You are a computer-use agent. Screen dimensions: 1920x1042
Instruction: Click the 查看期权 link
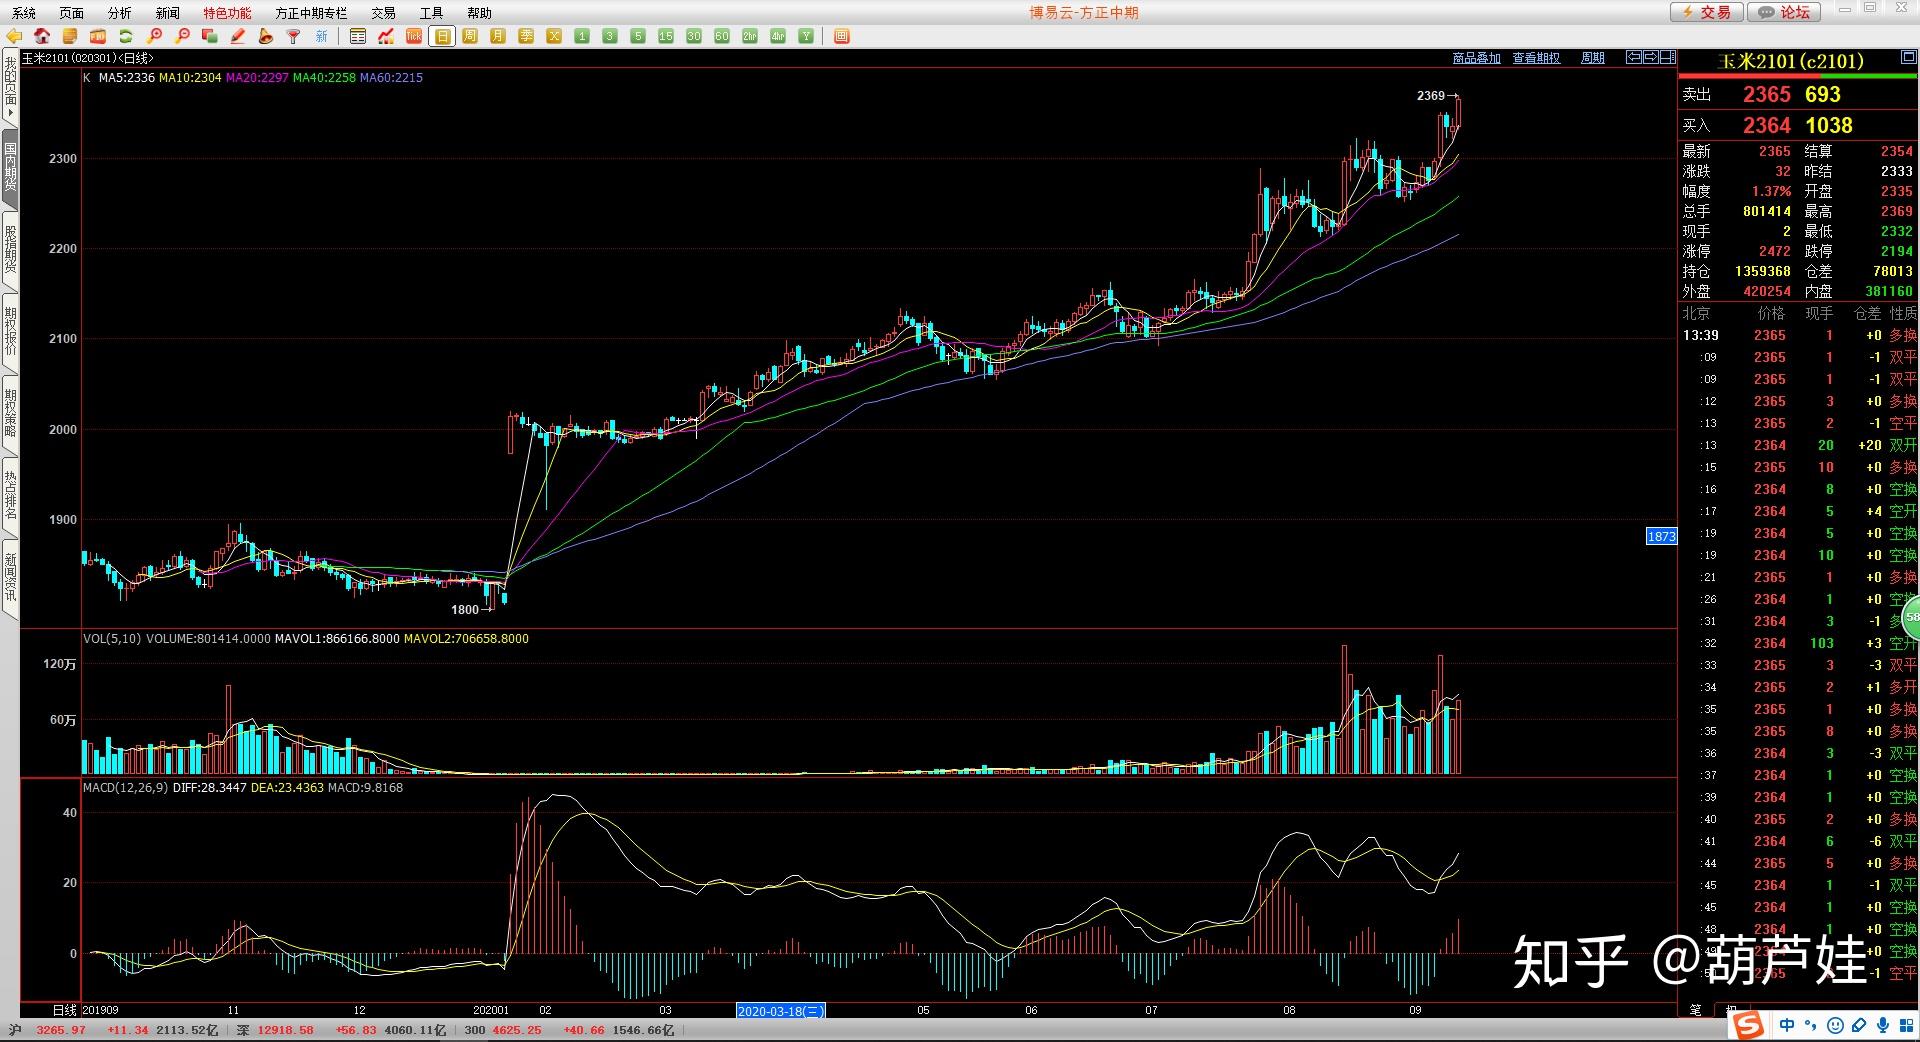1536,58
